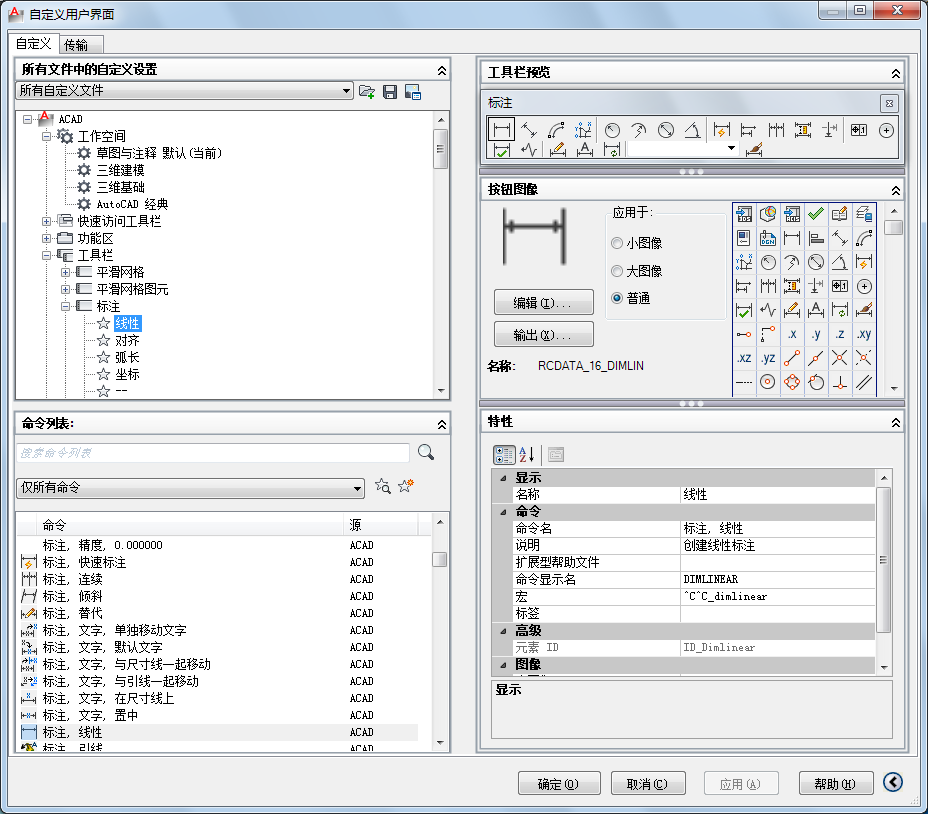Save all customization files via disk icon
928x814 pixels.
(x=389, y=92)
